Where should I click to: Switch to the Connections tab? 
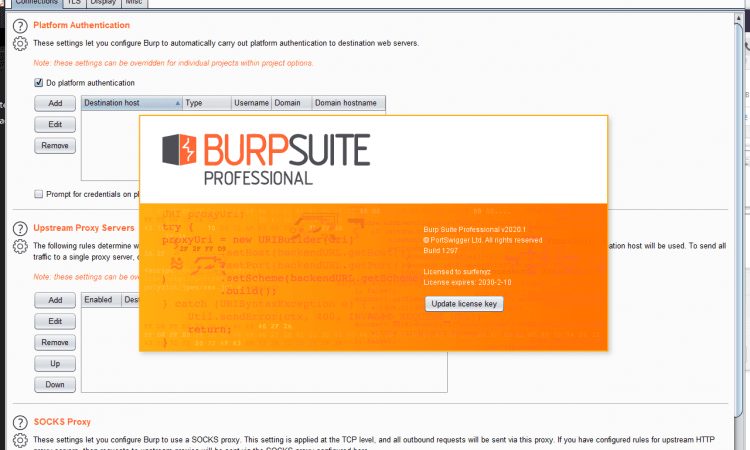(36, 2)
